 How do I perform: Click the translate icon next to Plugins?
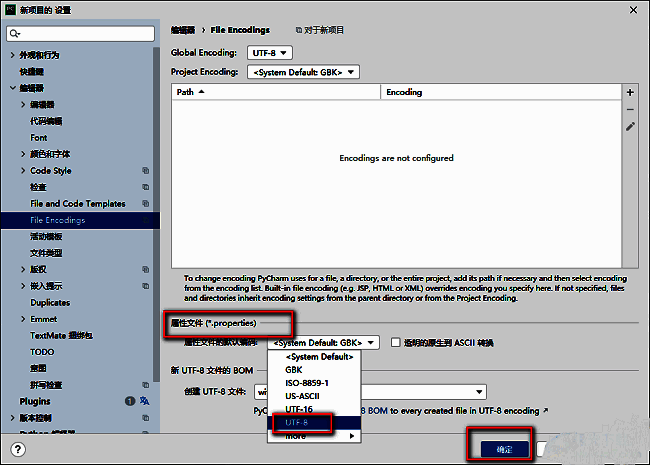coord(144,401)
